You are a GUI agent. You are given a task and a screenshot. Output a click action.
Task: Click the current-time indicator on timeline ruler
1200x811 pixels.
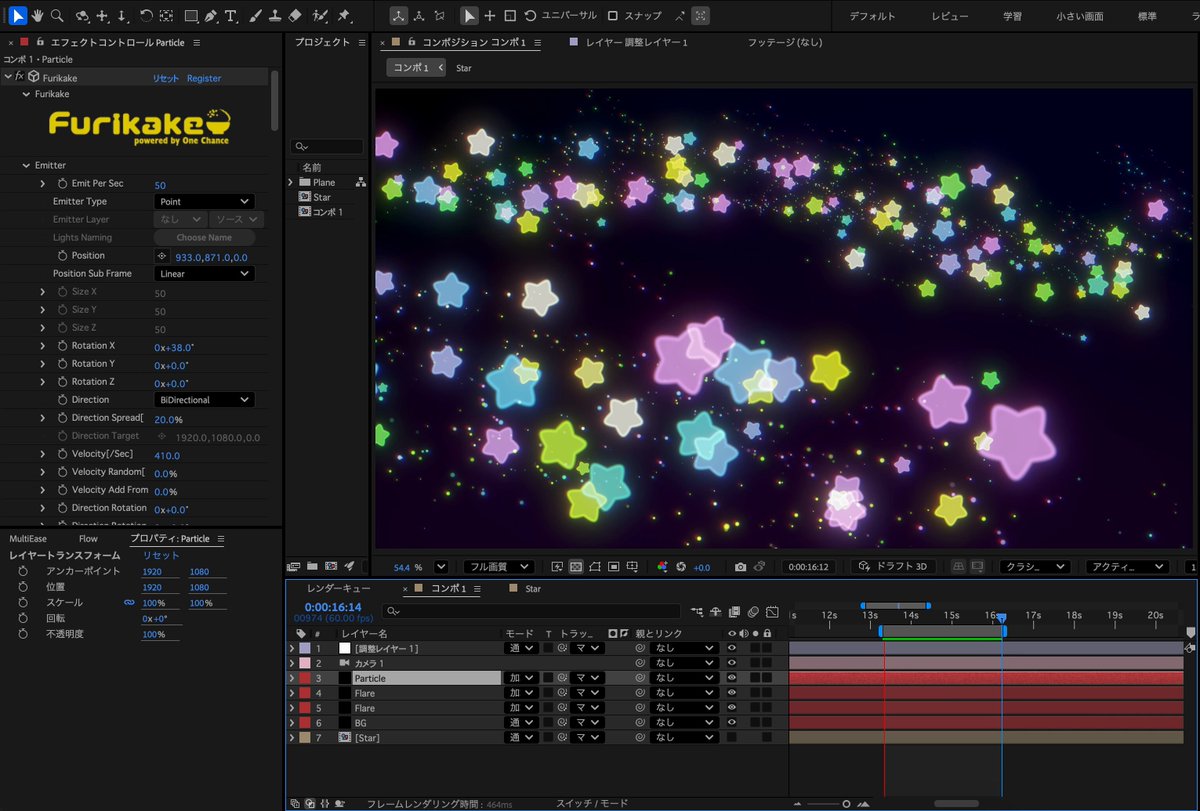[1001, 617]
